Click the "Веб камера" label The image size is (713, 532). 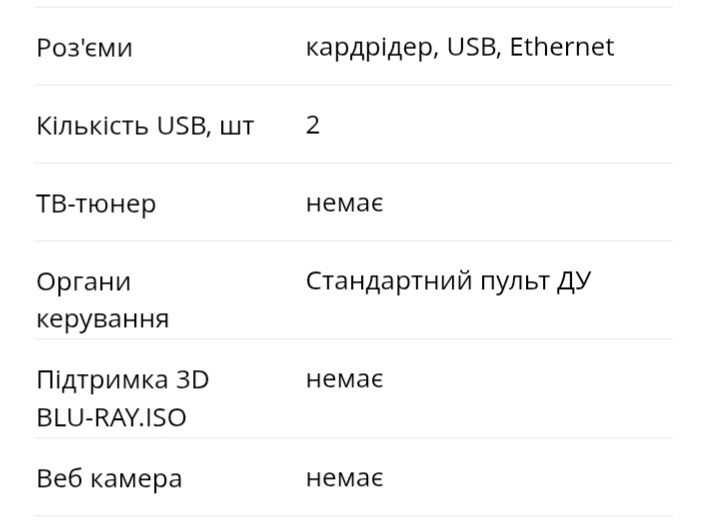pyautogui.click(x=109, y=478)
